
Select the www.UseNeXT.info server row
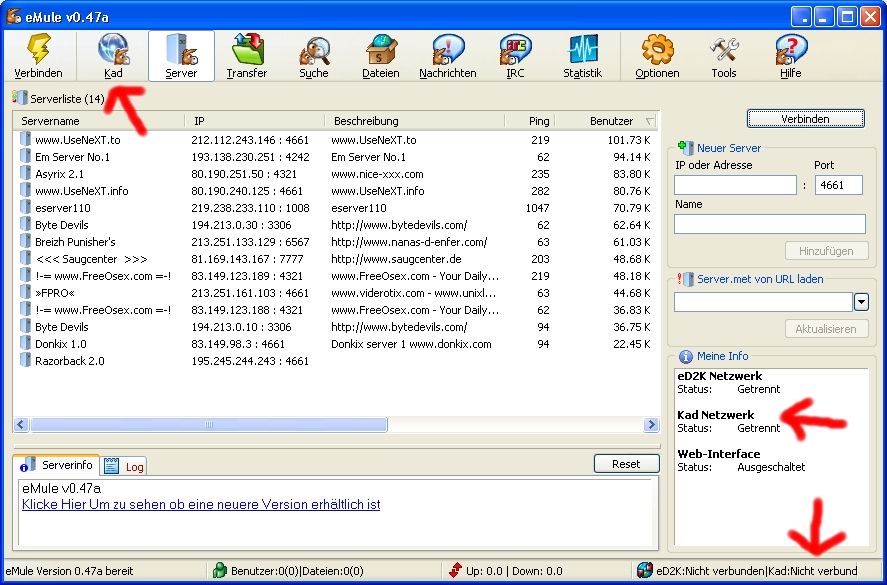[x=335, y=191]
